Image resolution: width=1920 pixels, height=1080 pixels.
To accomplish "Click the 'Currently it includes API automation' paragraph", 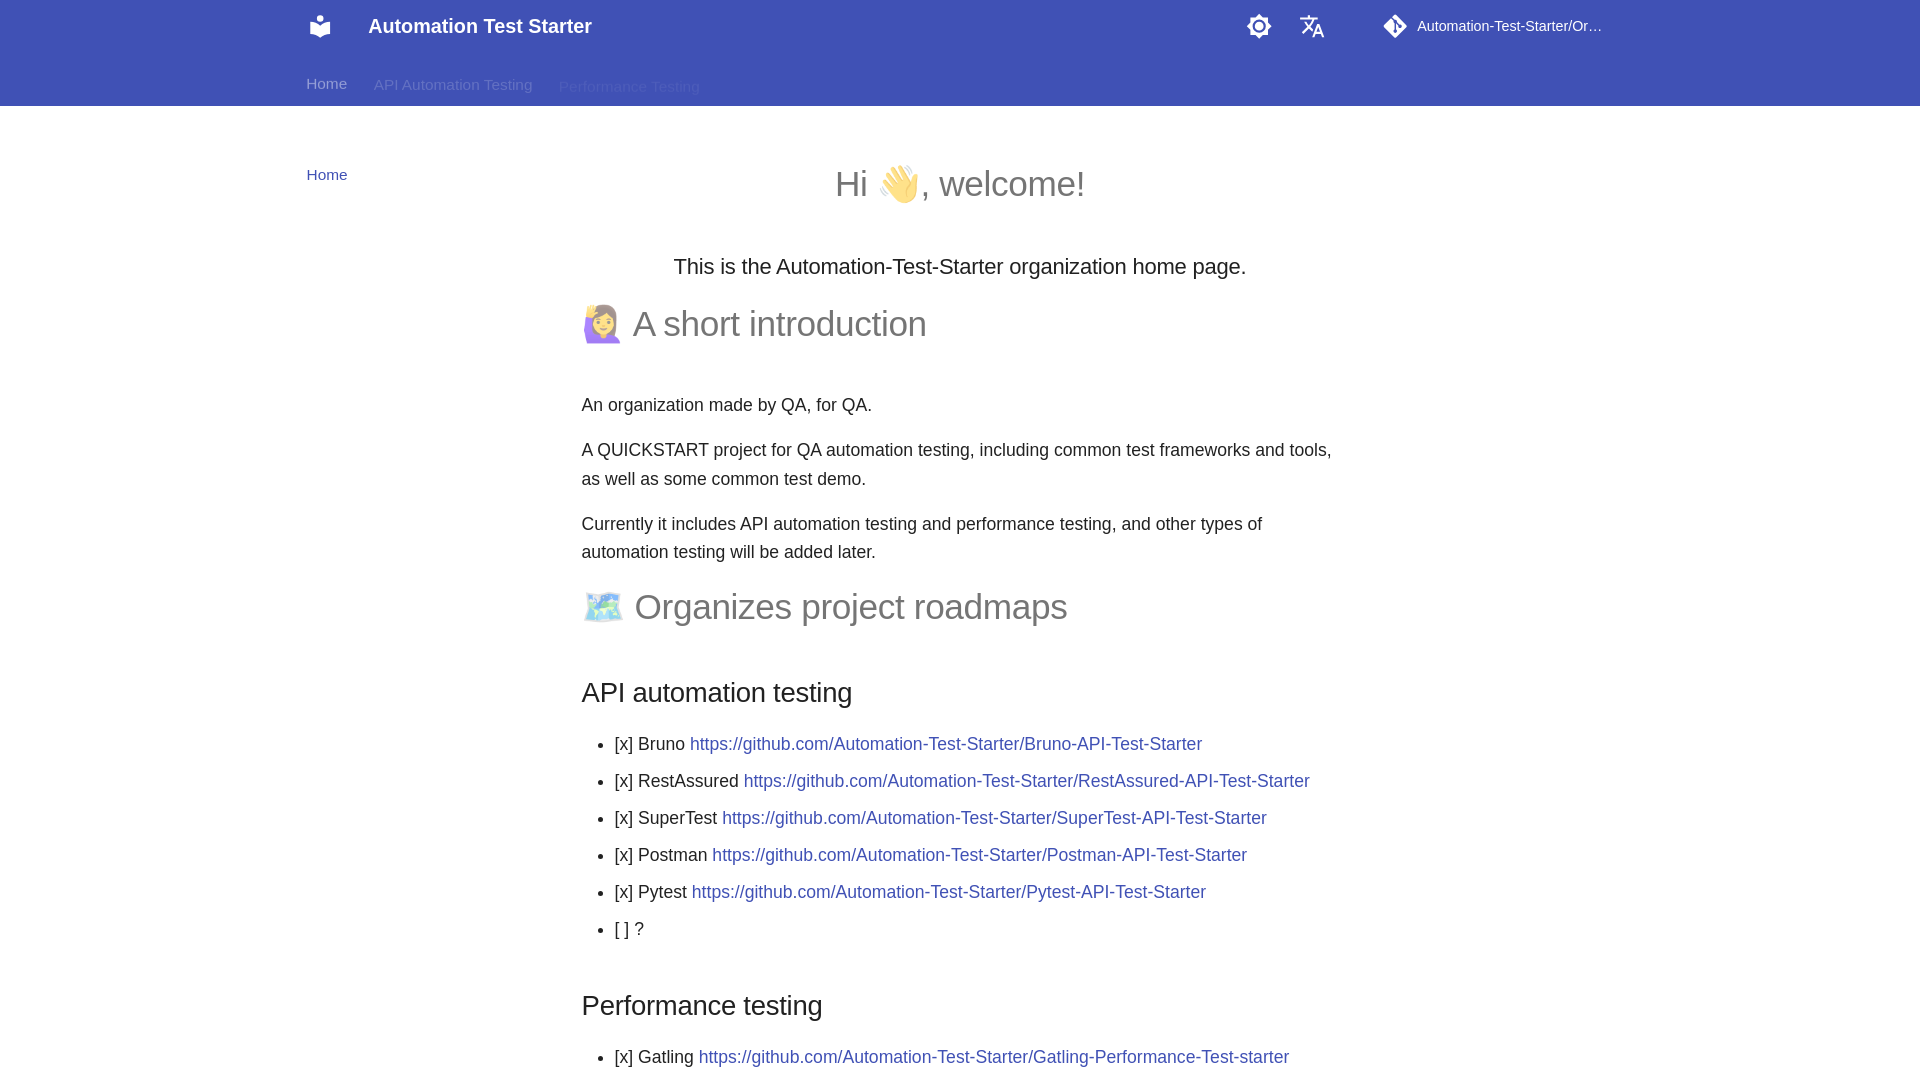I will click(922, 538).
